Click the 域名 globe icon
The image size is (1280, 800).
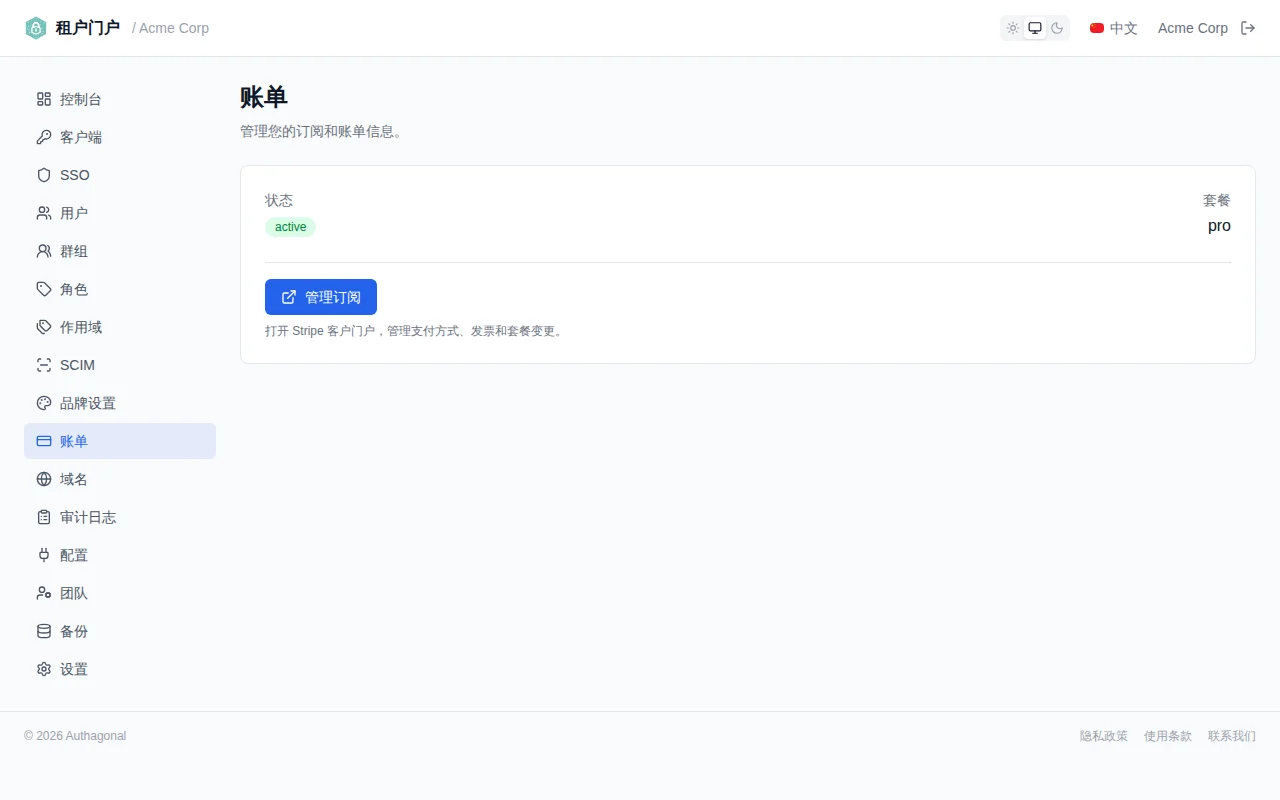point(44,479)
